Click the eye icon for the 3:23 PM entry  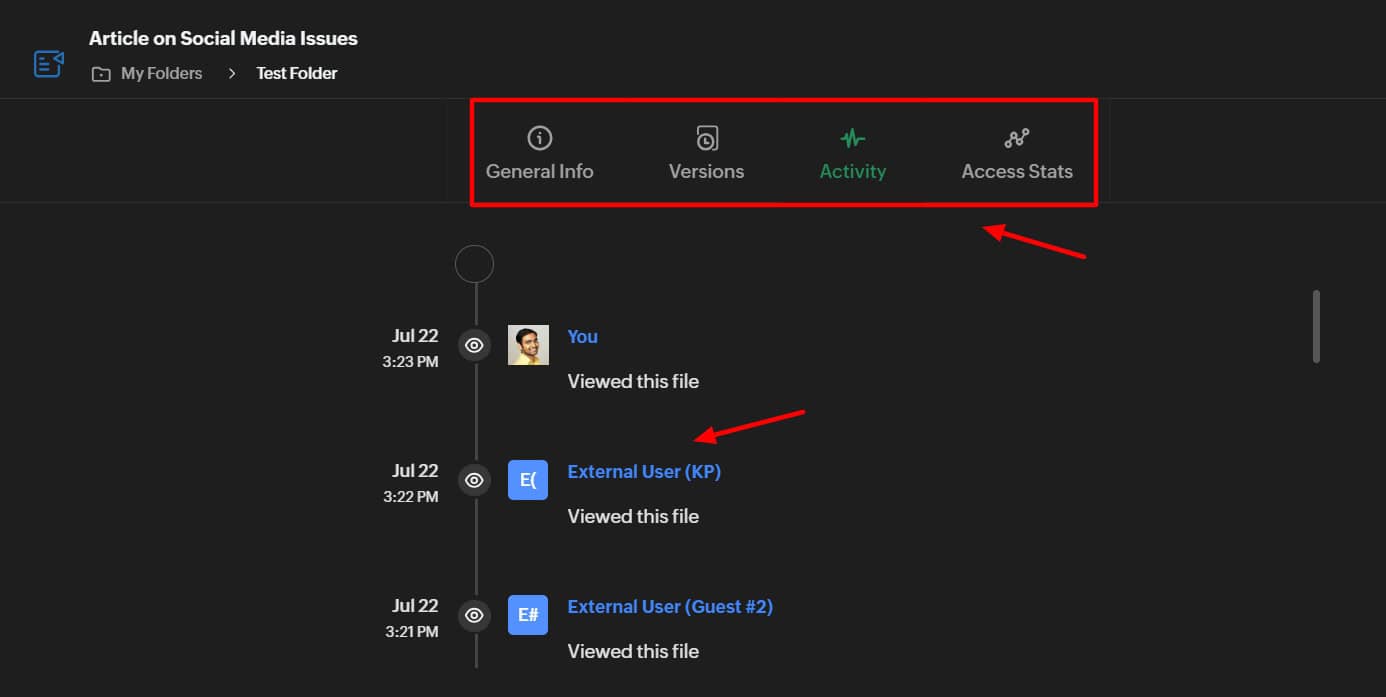point(475,346)
